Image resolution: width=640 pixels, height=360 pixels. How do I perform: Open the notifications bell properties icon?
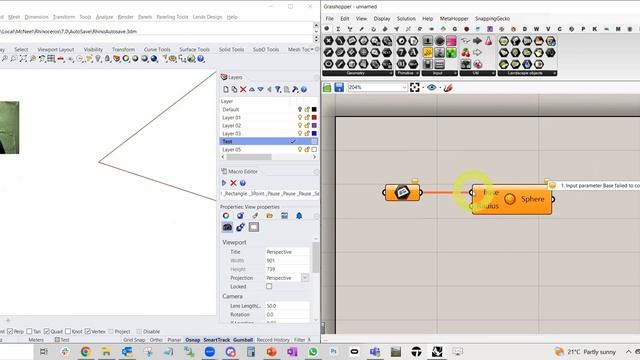tap(299, 216)
